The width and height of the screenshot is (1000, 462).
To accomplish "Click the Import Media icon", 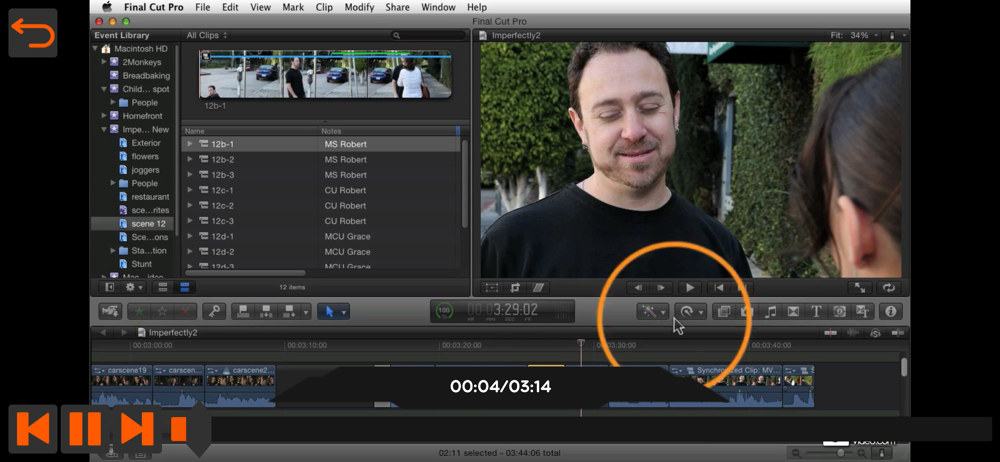I will [x=110, y=311].
